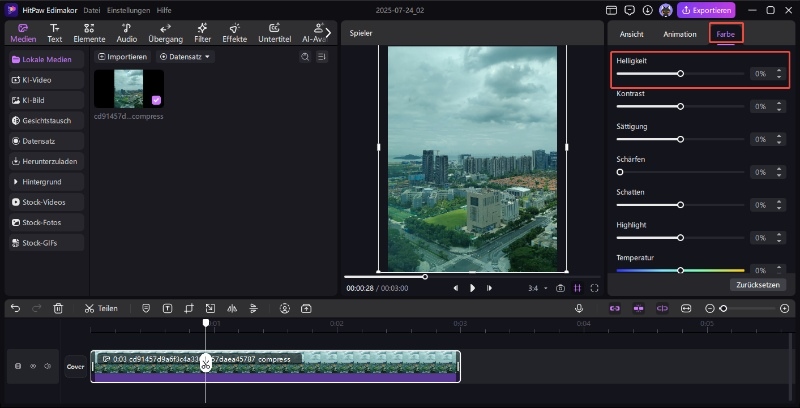Adjust Schärfen value with stepper arrows

tap(779, 172)
